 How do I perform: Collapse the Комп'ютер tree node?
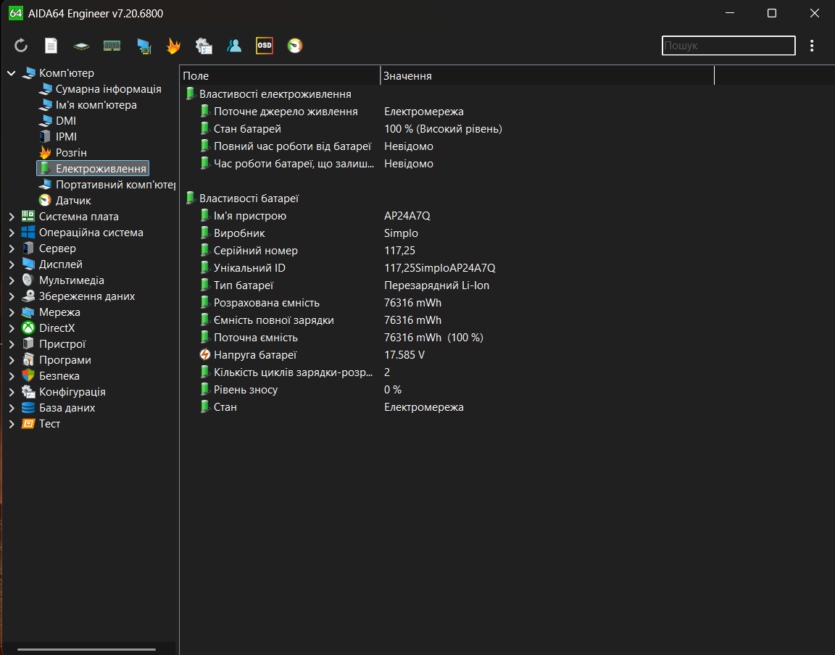[12, 73]
